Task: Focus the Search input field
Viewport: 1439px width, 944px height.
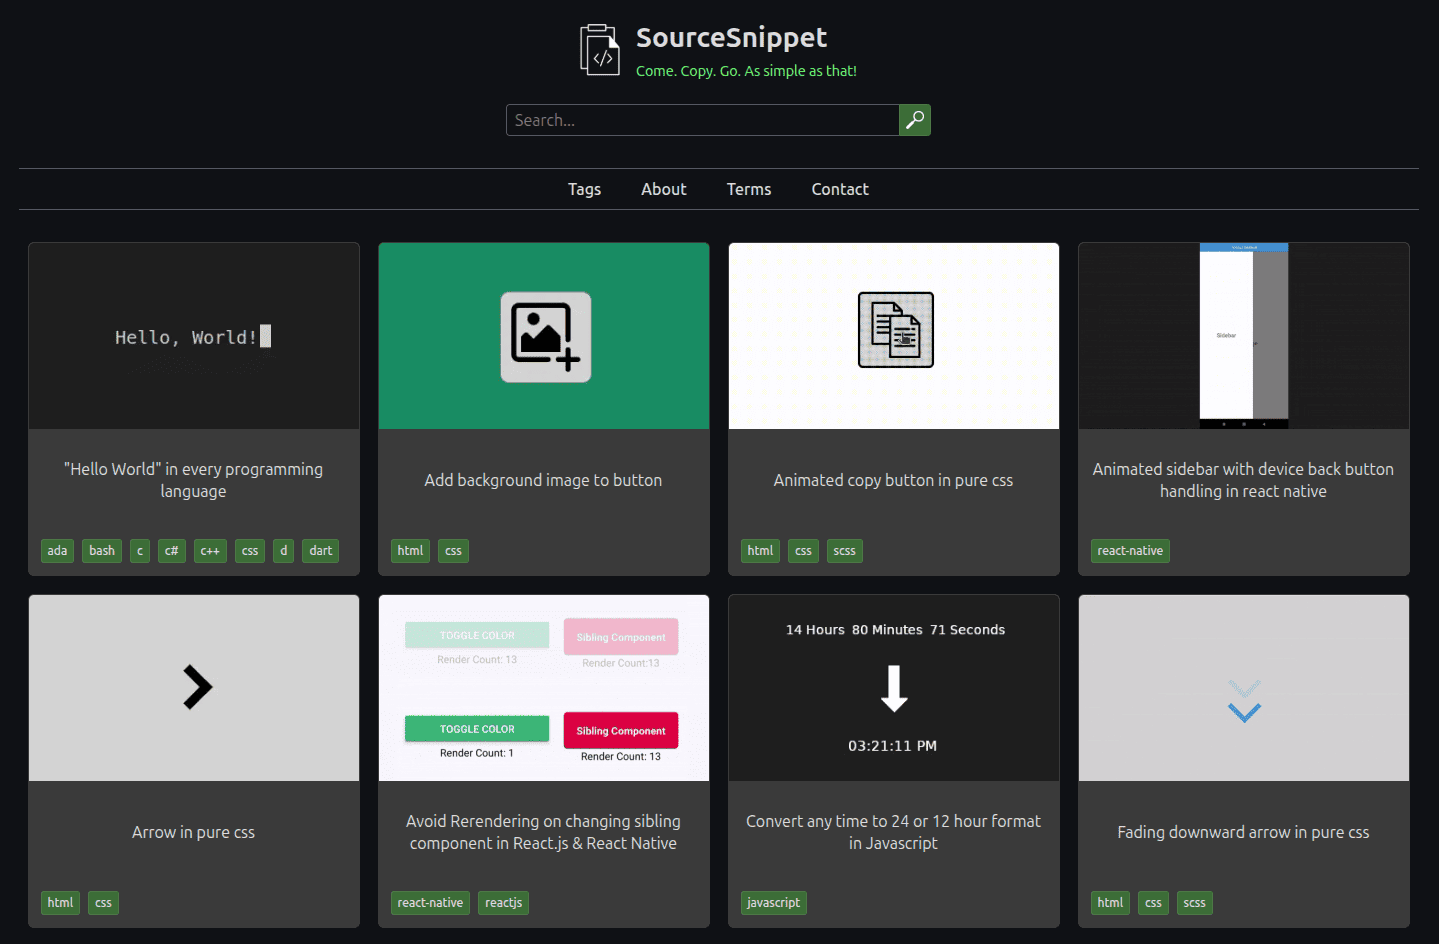Action: coord(702,120)
